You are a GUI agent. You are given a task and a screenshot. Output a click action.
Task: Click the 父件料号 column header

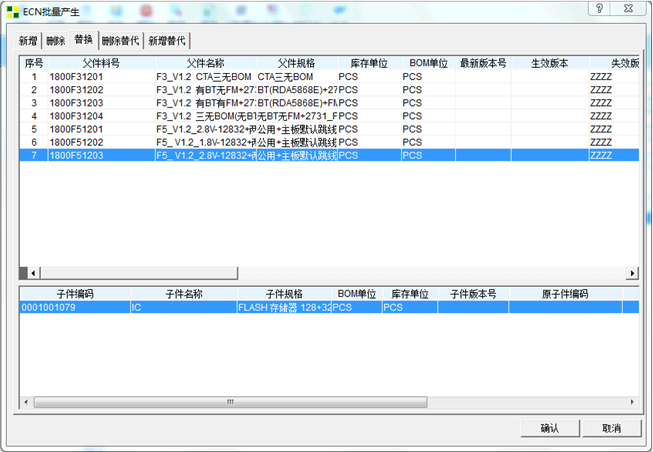[101, 63]
